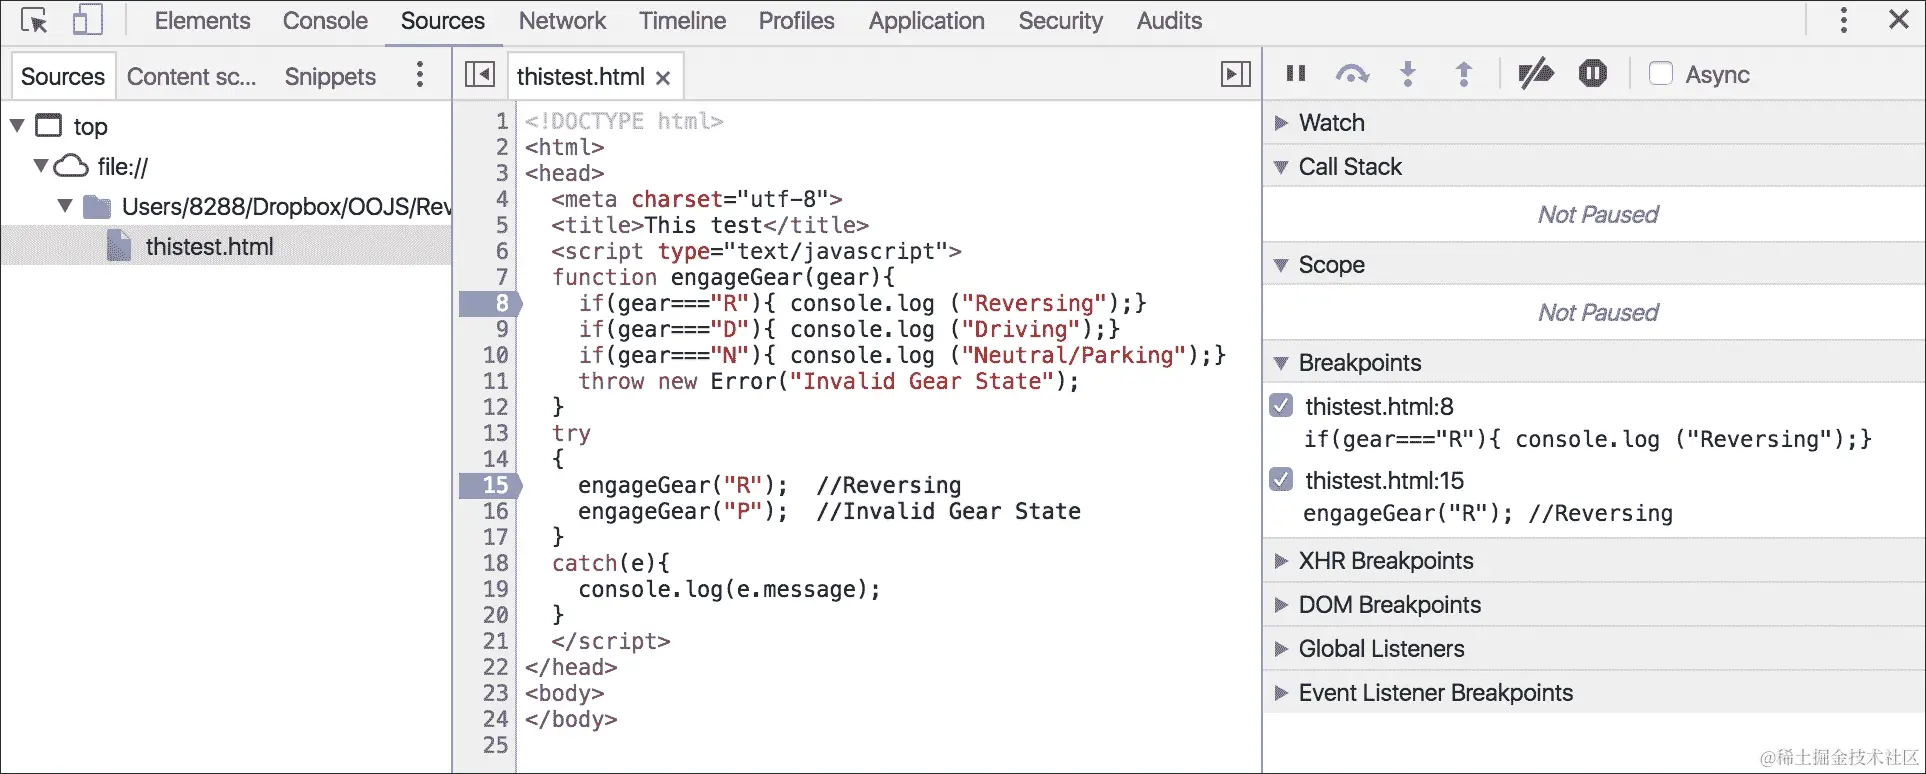This screenshot has height=774, width=1926.
Task: Jump to breakpoint code 'if(gear==="R")' in sidebar
Action: point(1587,439)
